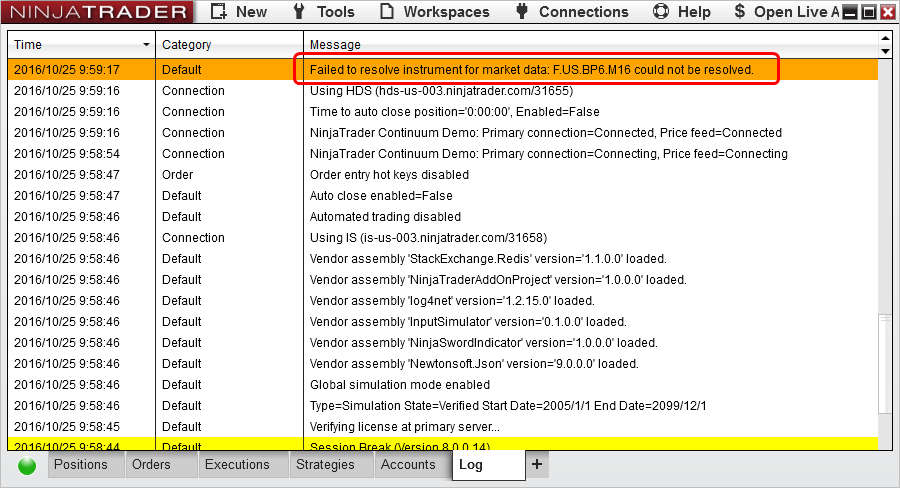
Task: Click the log scroll down arrow
Action: click(885, 51)
